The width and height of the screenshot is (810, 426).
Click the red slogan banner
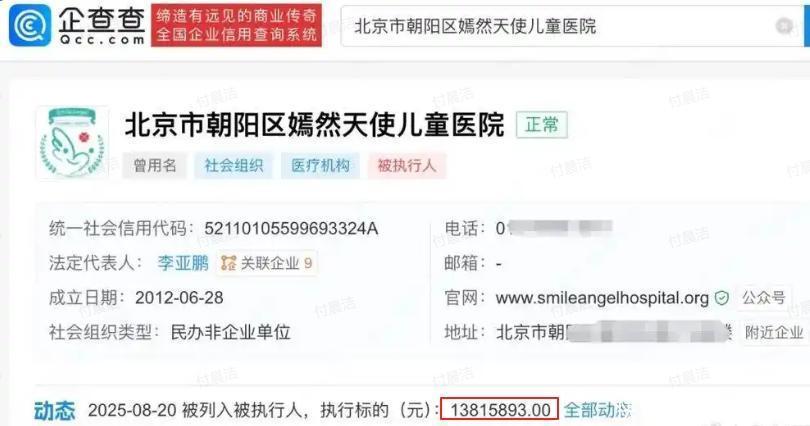point(237,25)
